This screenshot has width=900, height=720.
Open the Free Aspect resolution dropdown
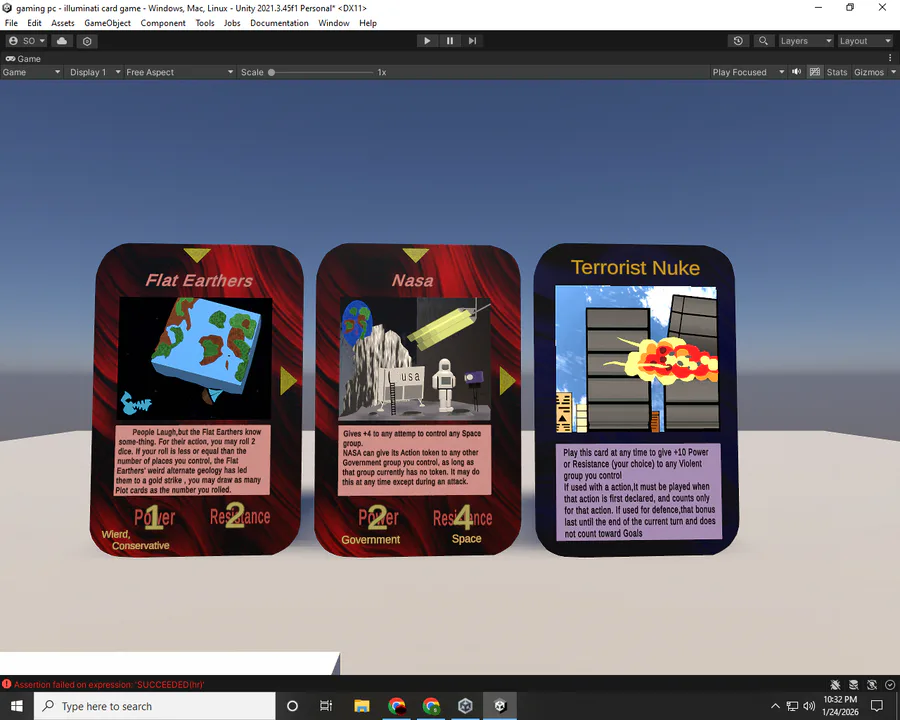pyautogui.click(x=180, y=72)
